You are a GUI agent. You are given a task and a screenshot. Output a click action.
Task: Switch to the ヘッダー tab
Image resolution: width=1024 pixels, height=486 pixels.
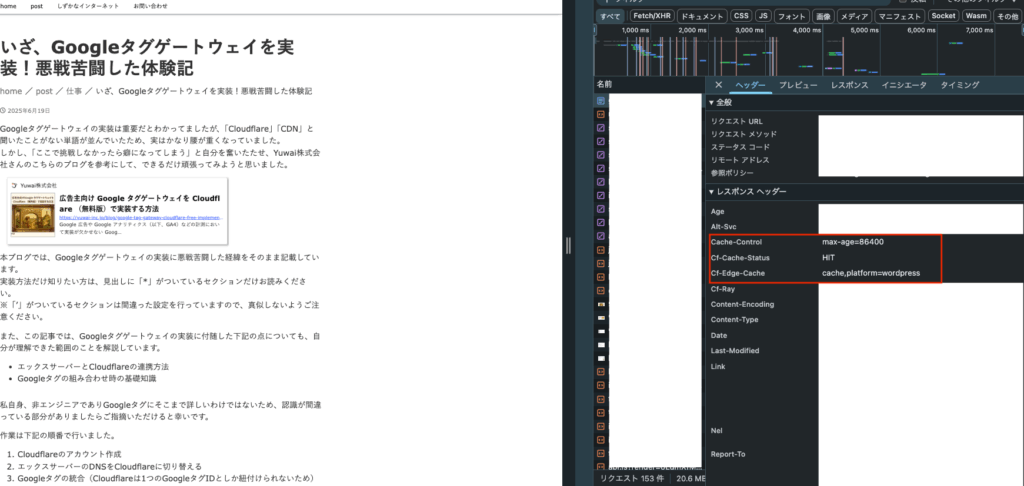pos(750,85)
